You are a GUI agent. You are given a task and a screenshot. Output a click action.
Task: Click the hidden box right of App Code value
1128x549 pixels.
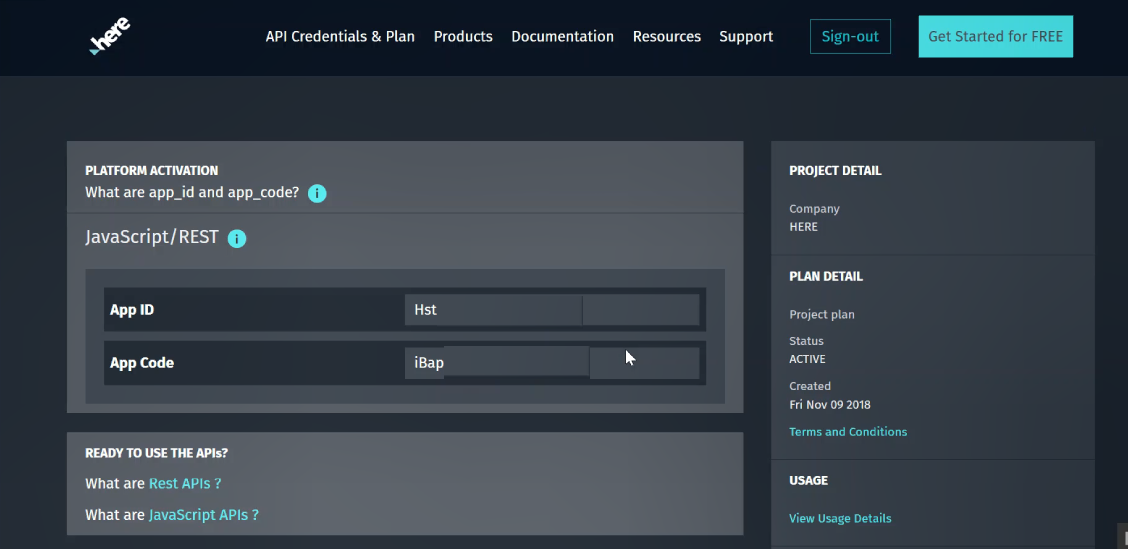[645, 363]
